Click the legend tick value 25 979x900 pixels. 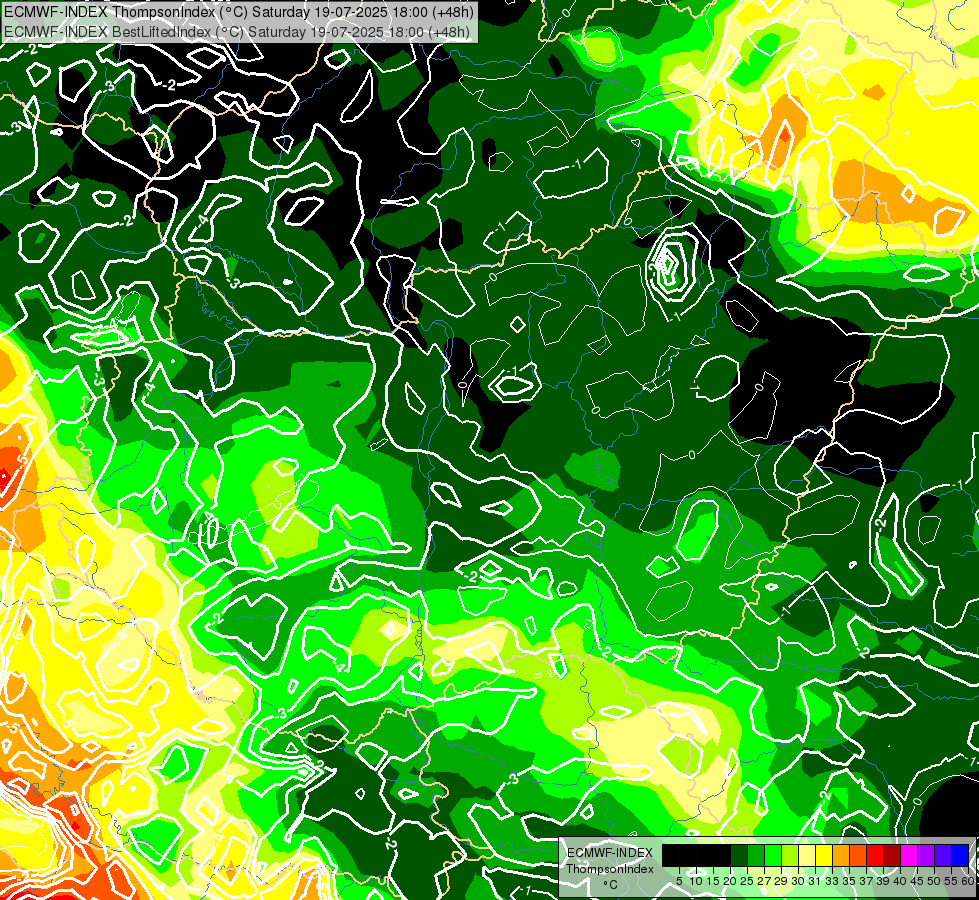[x=747, y=881]
